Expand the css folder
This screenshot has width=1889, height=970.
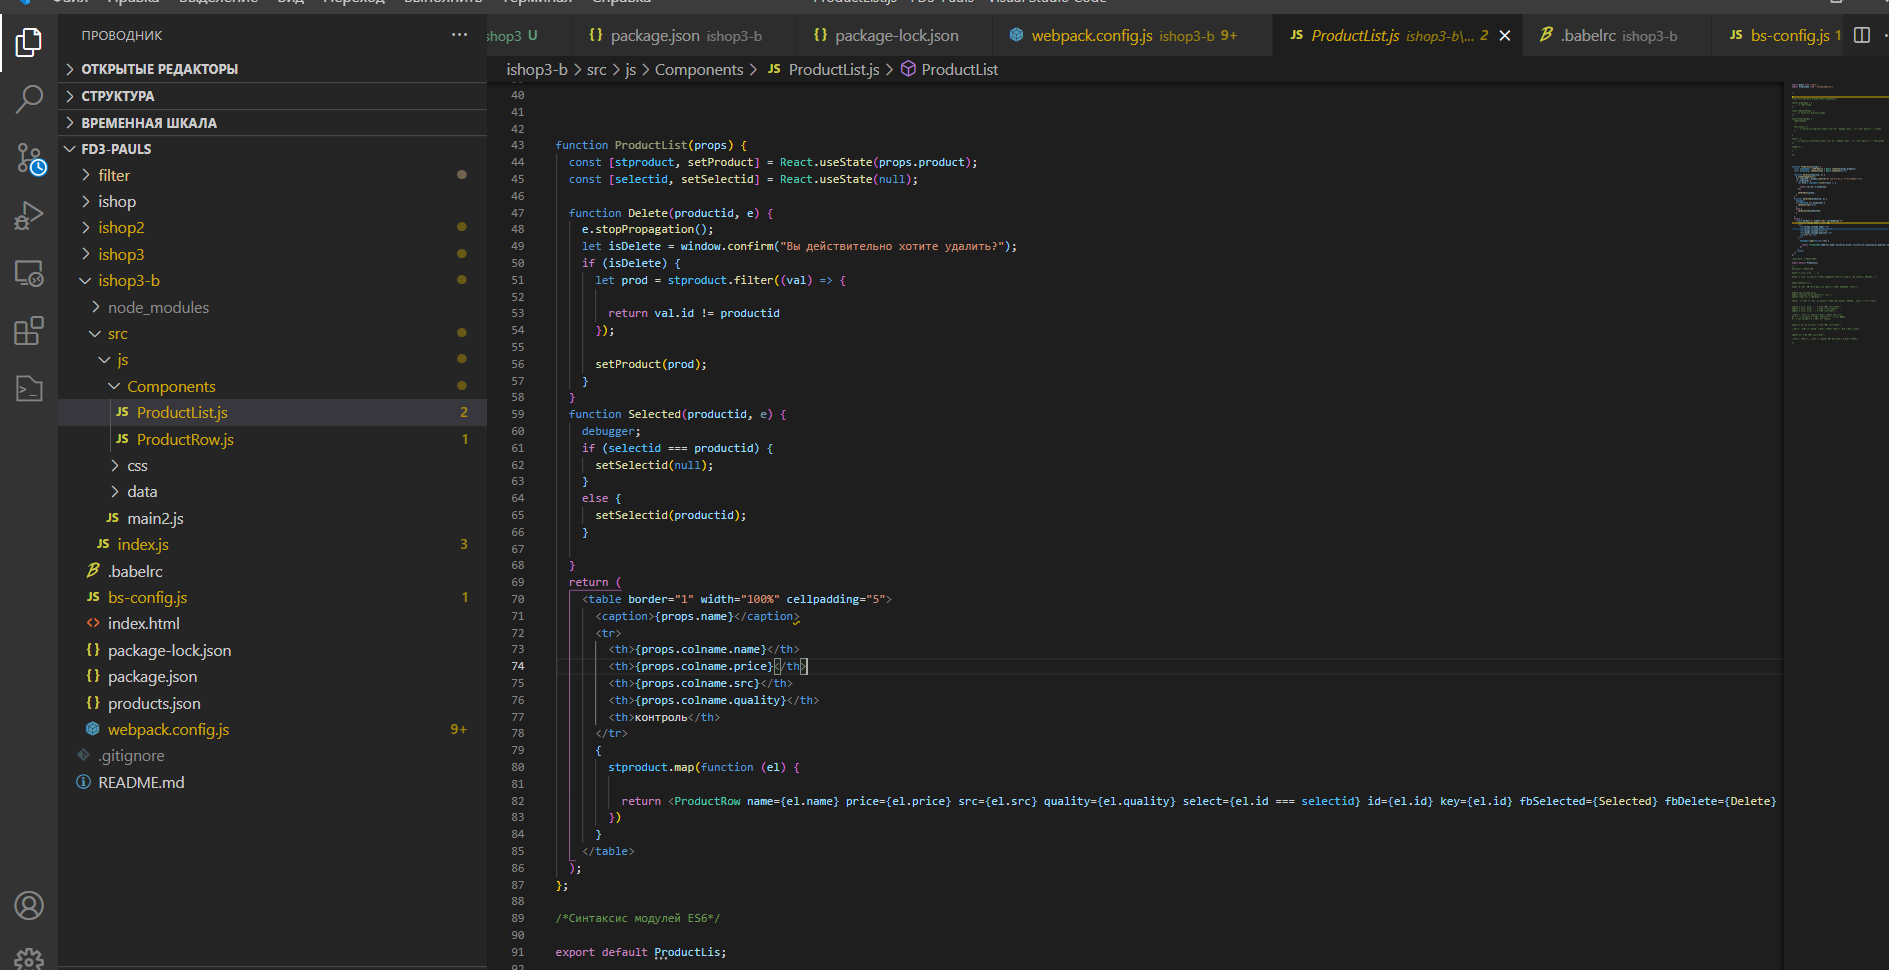[114, 465]
